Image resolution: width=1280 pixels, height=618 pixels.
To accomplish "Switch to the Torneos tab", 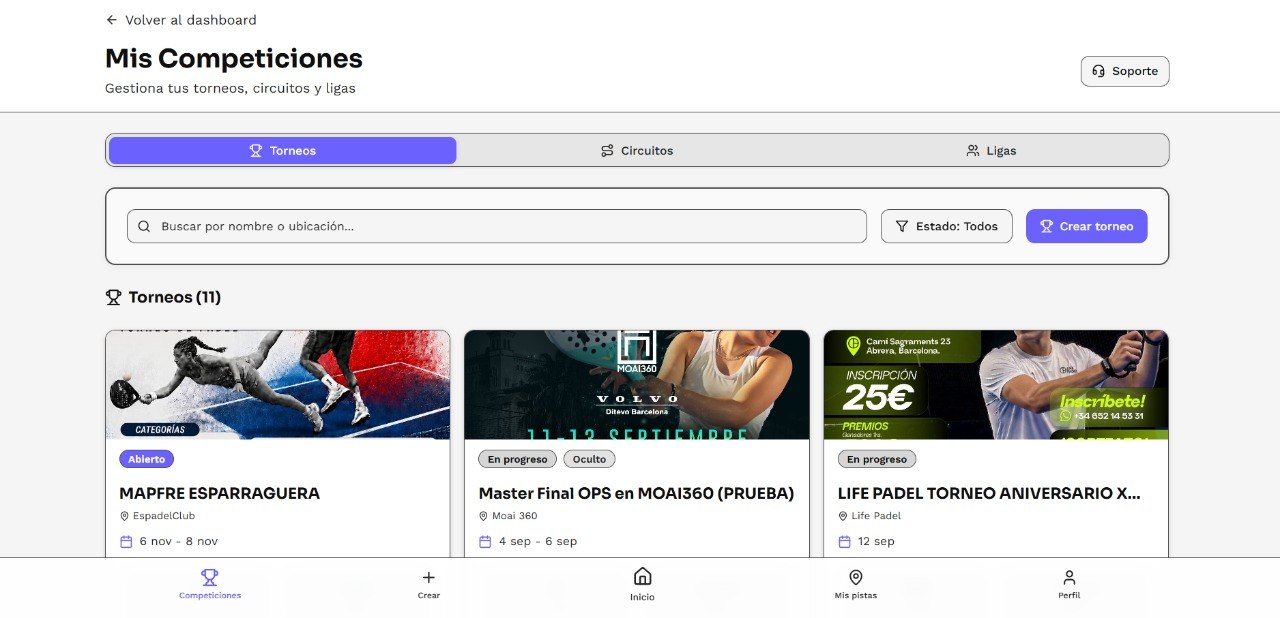I will (282, 151).
